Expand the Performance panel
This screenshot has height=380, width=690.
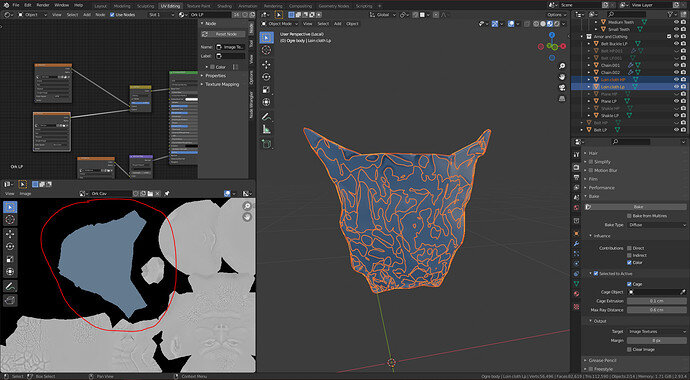pos(602,187)
